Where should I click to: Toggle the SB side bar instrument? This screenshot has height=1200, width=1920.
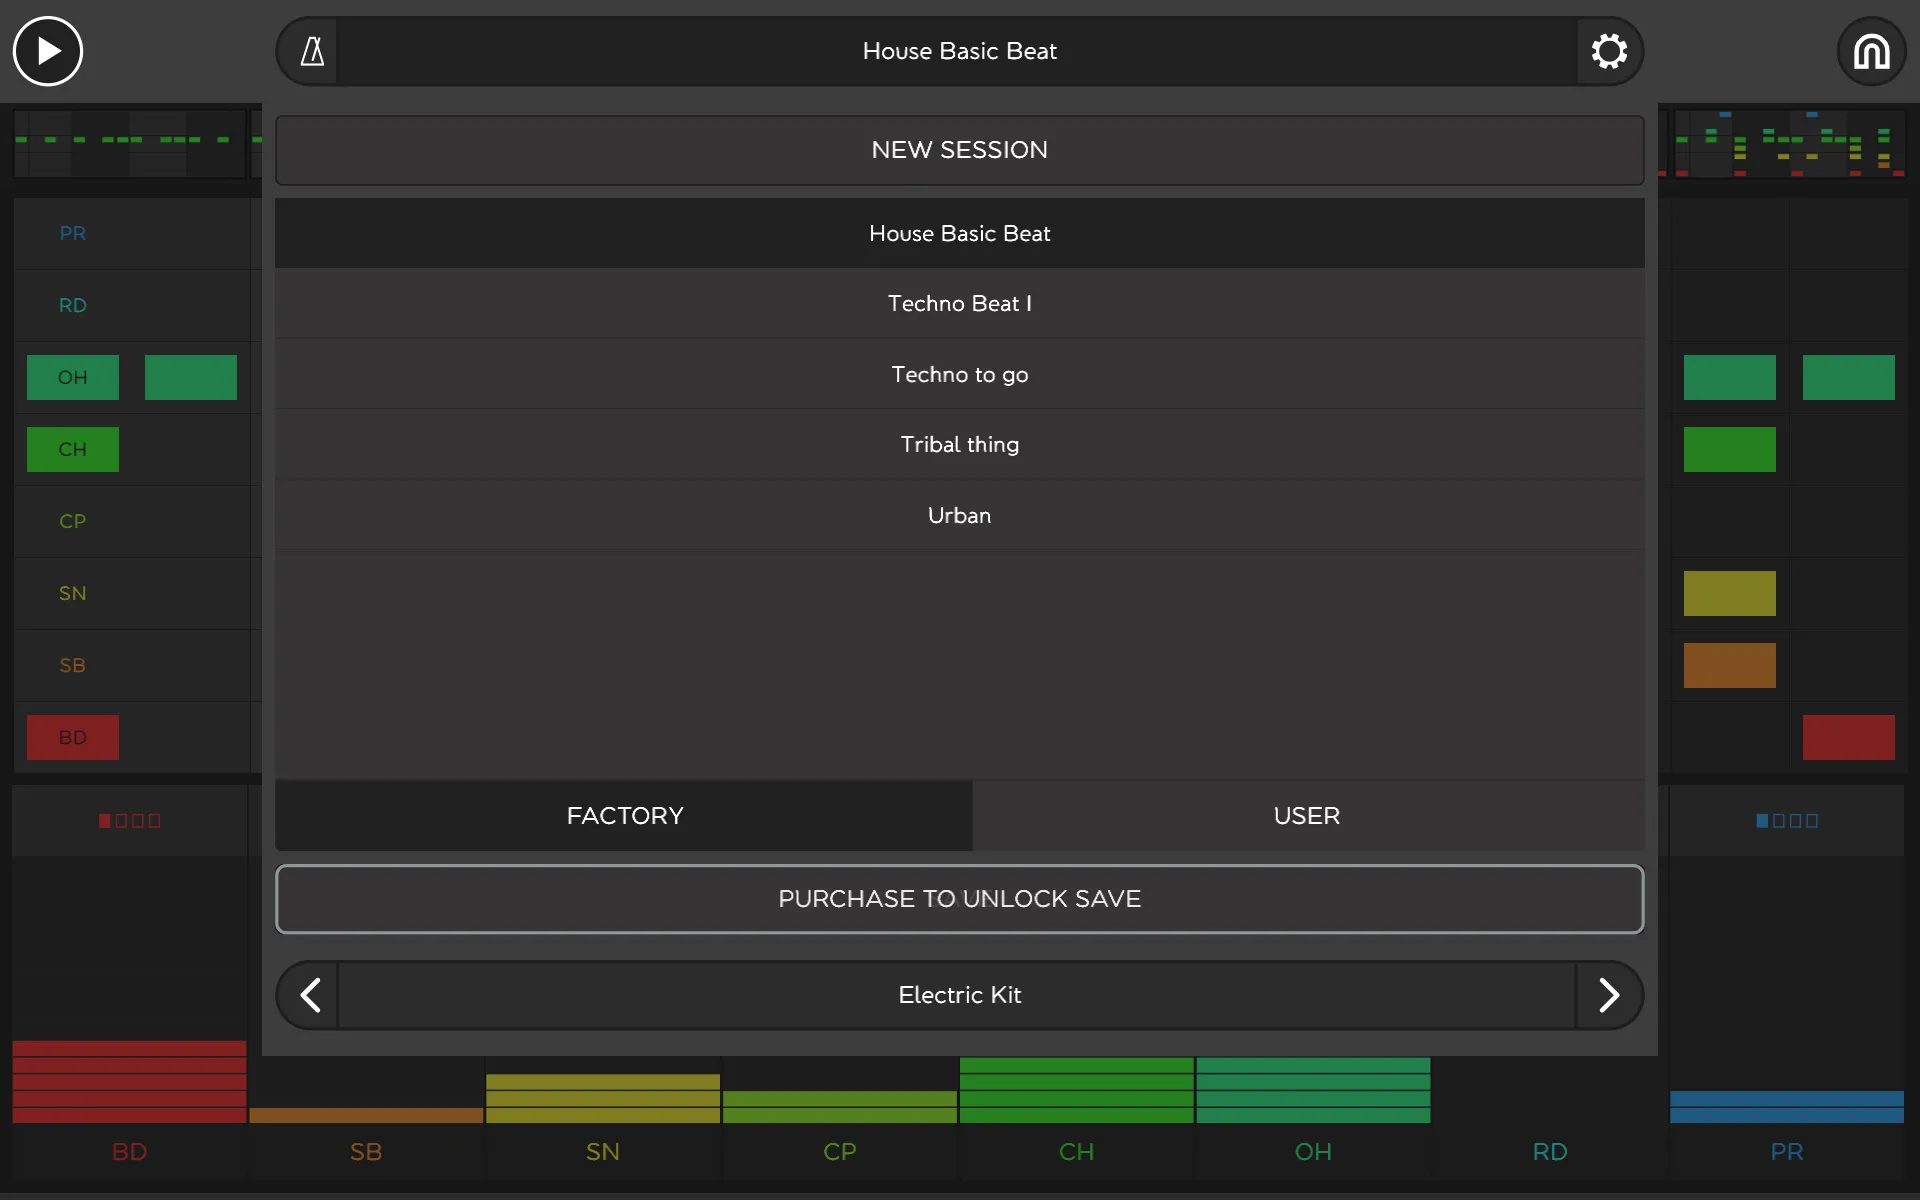[72, 664]
